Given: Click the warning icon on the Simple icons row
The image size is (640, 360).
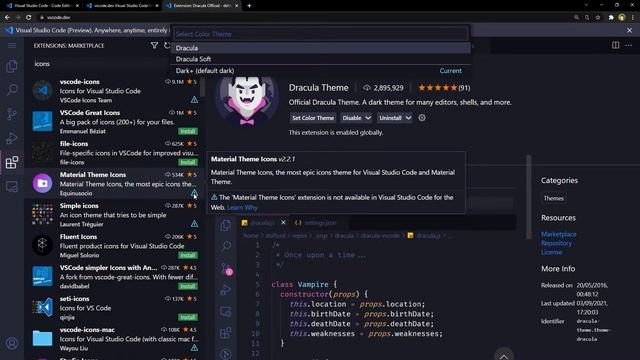Looking at the screenshot, I should [194, 224].
